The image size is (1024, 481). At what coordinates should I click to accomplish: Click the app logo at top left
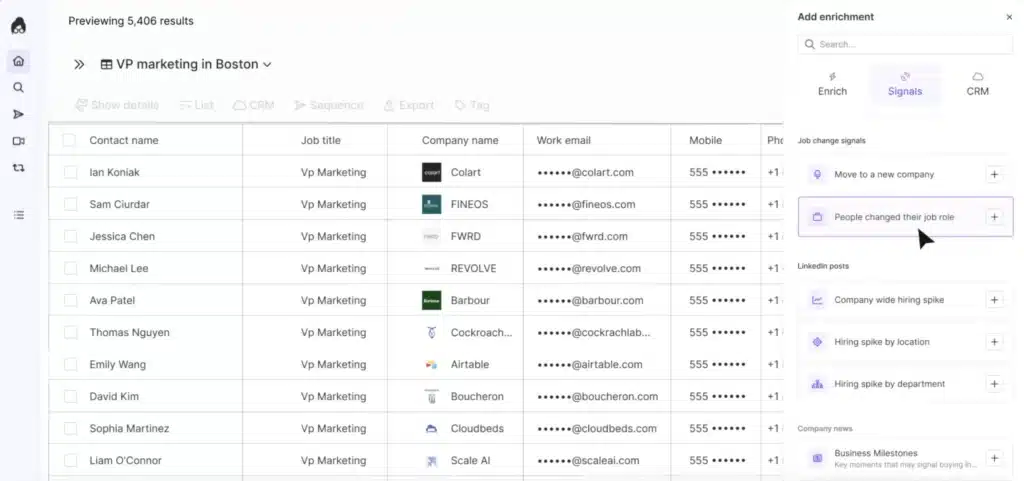pyautogui.click(x=18, y=26)
